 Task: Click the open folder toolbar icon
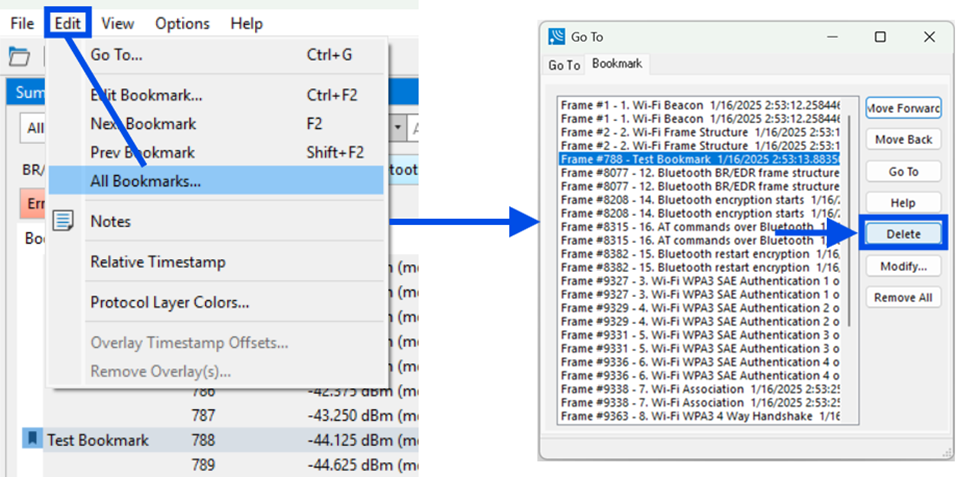(19, 57)
